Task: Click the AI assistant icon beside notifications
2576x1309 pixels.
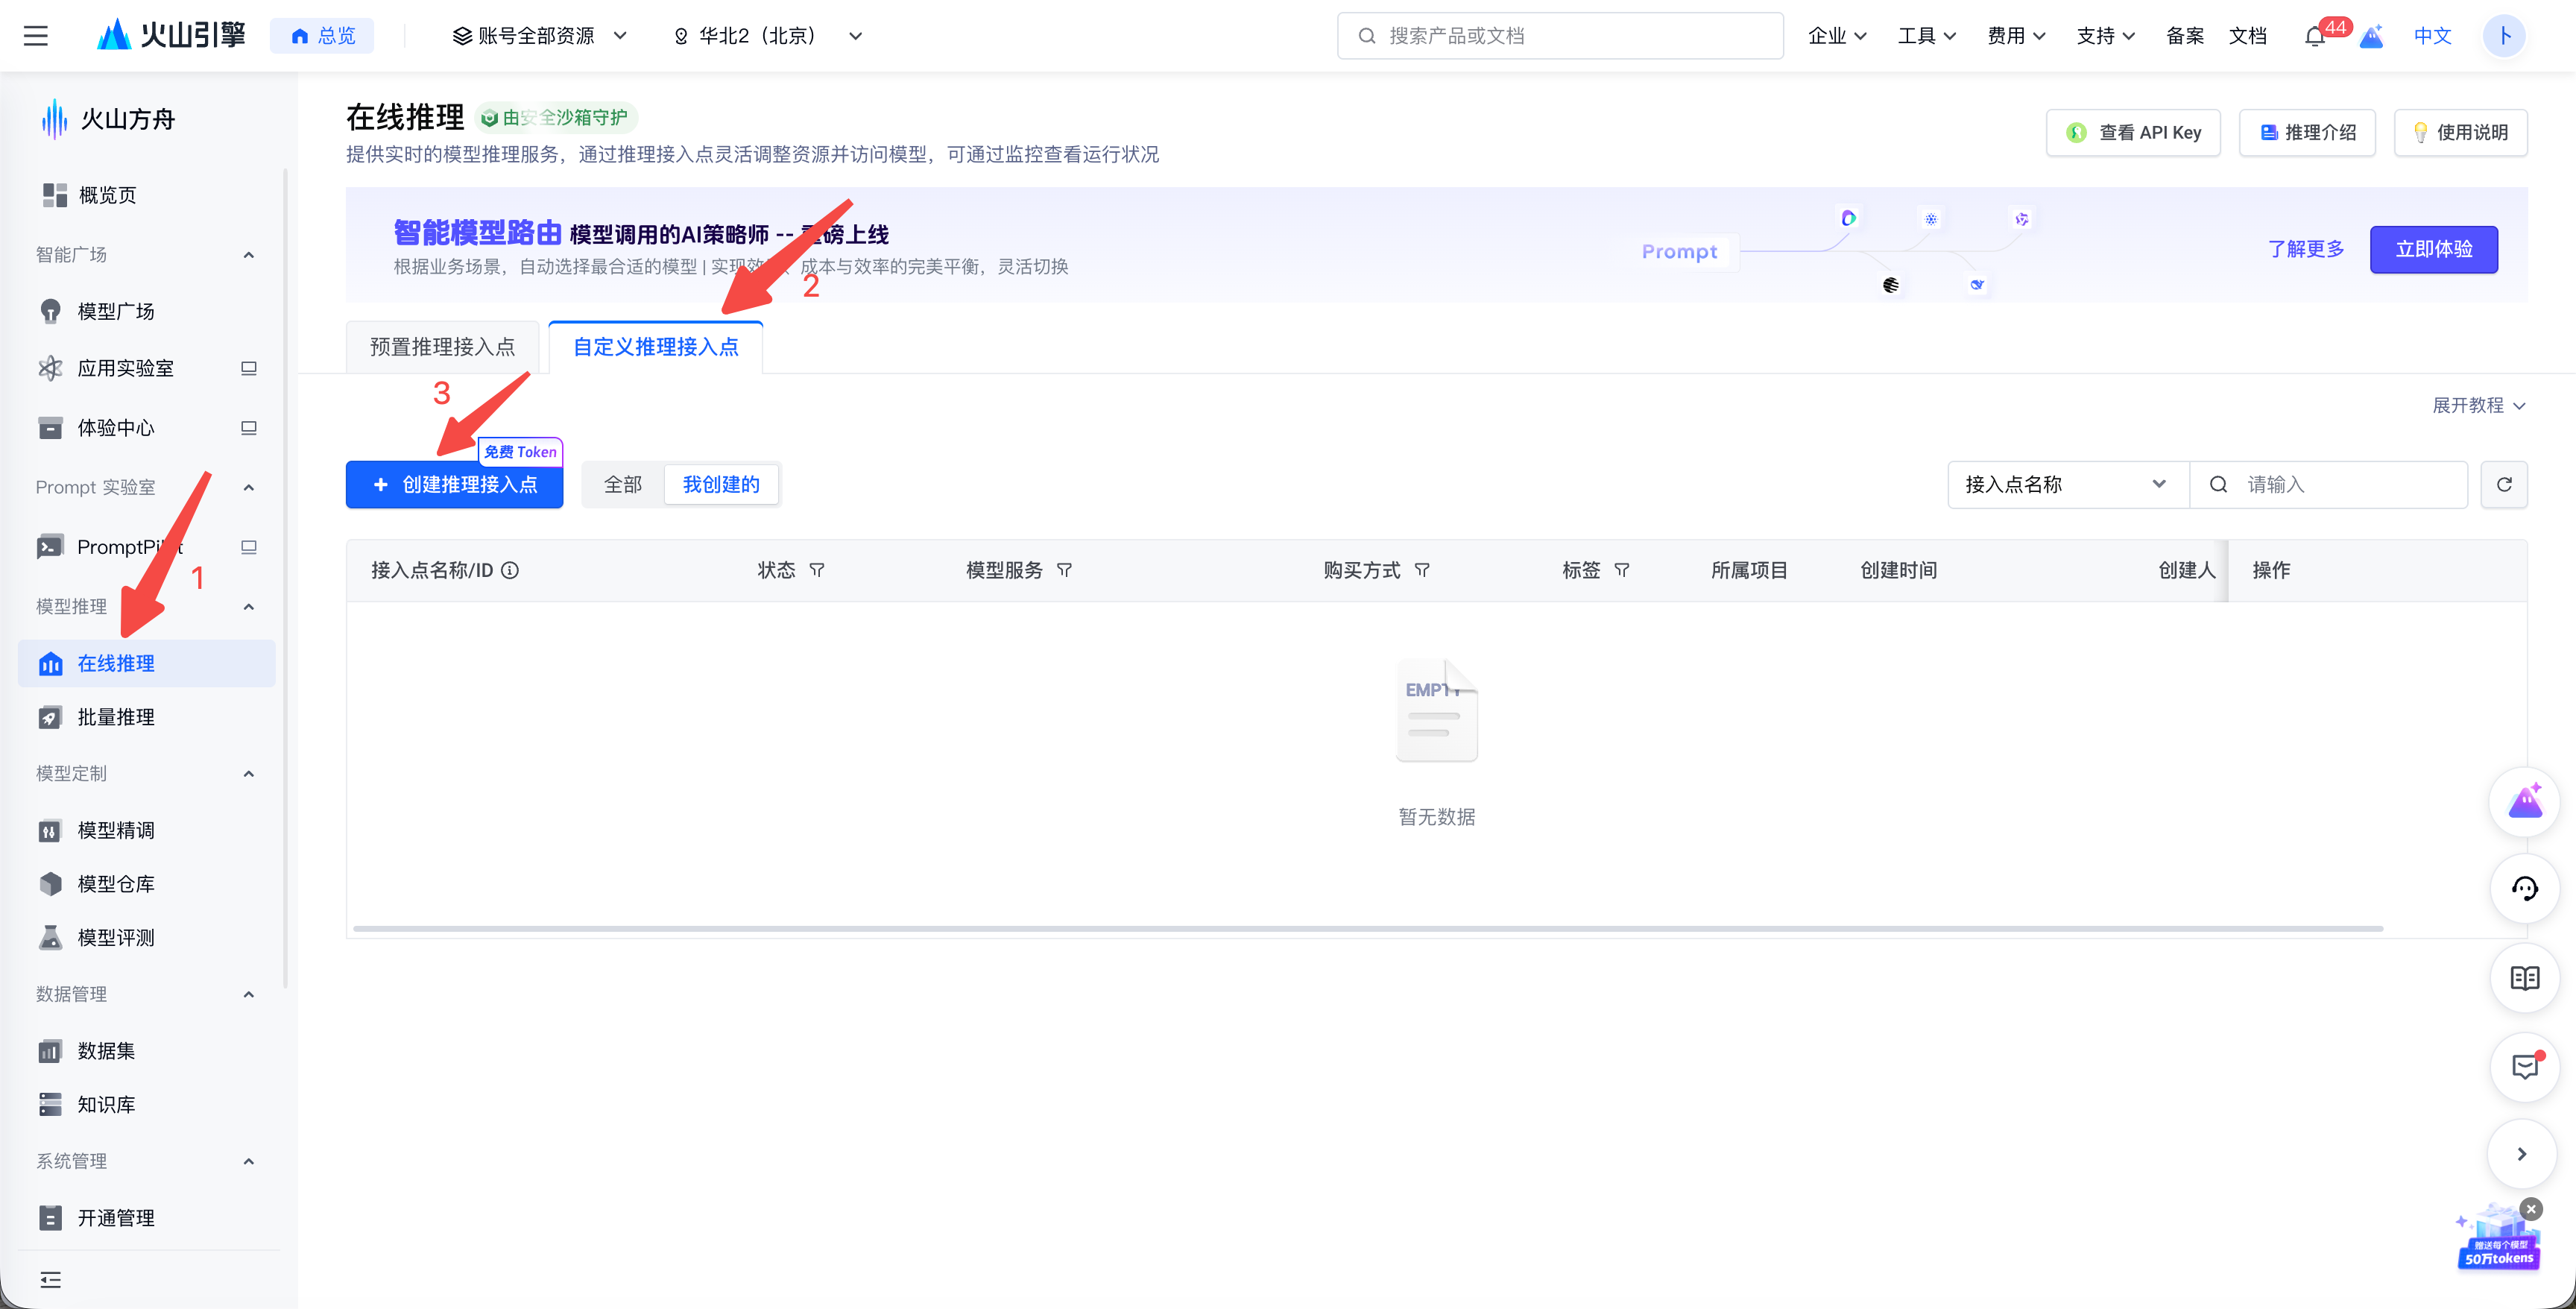Action: click(x=2371, y=37)
